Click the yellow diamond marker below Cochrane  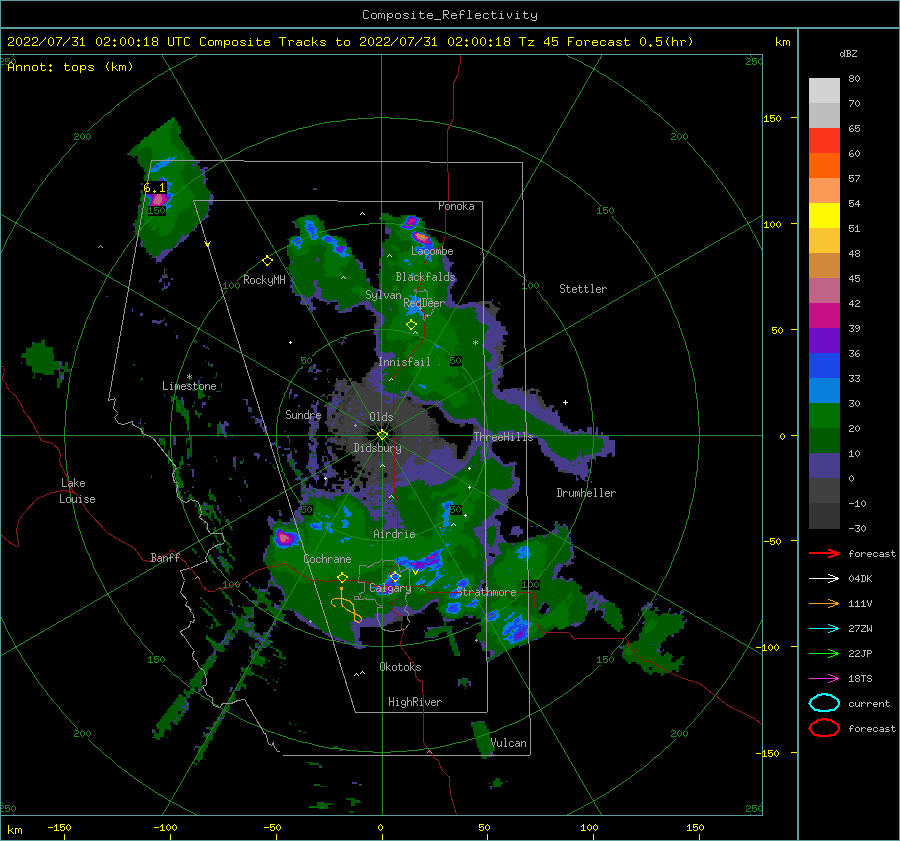coord(343,577)
